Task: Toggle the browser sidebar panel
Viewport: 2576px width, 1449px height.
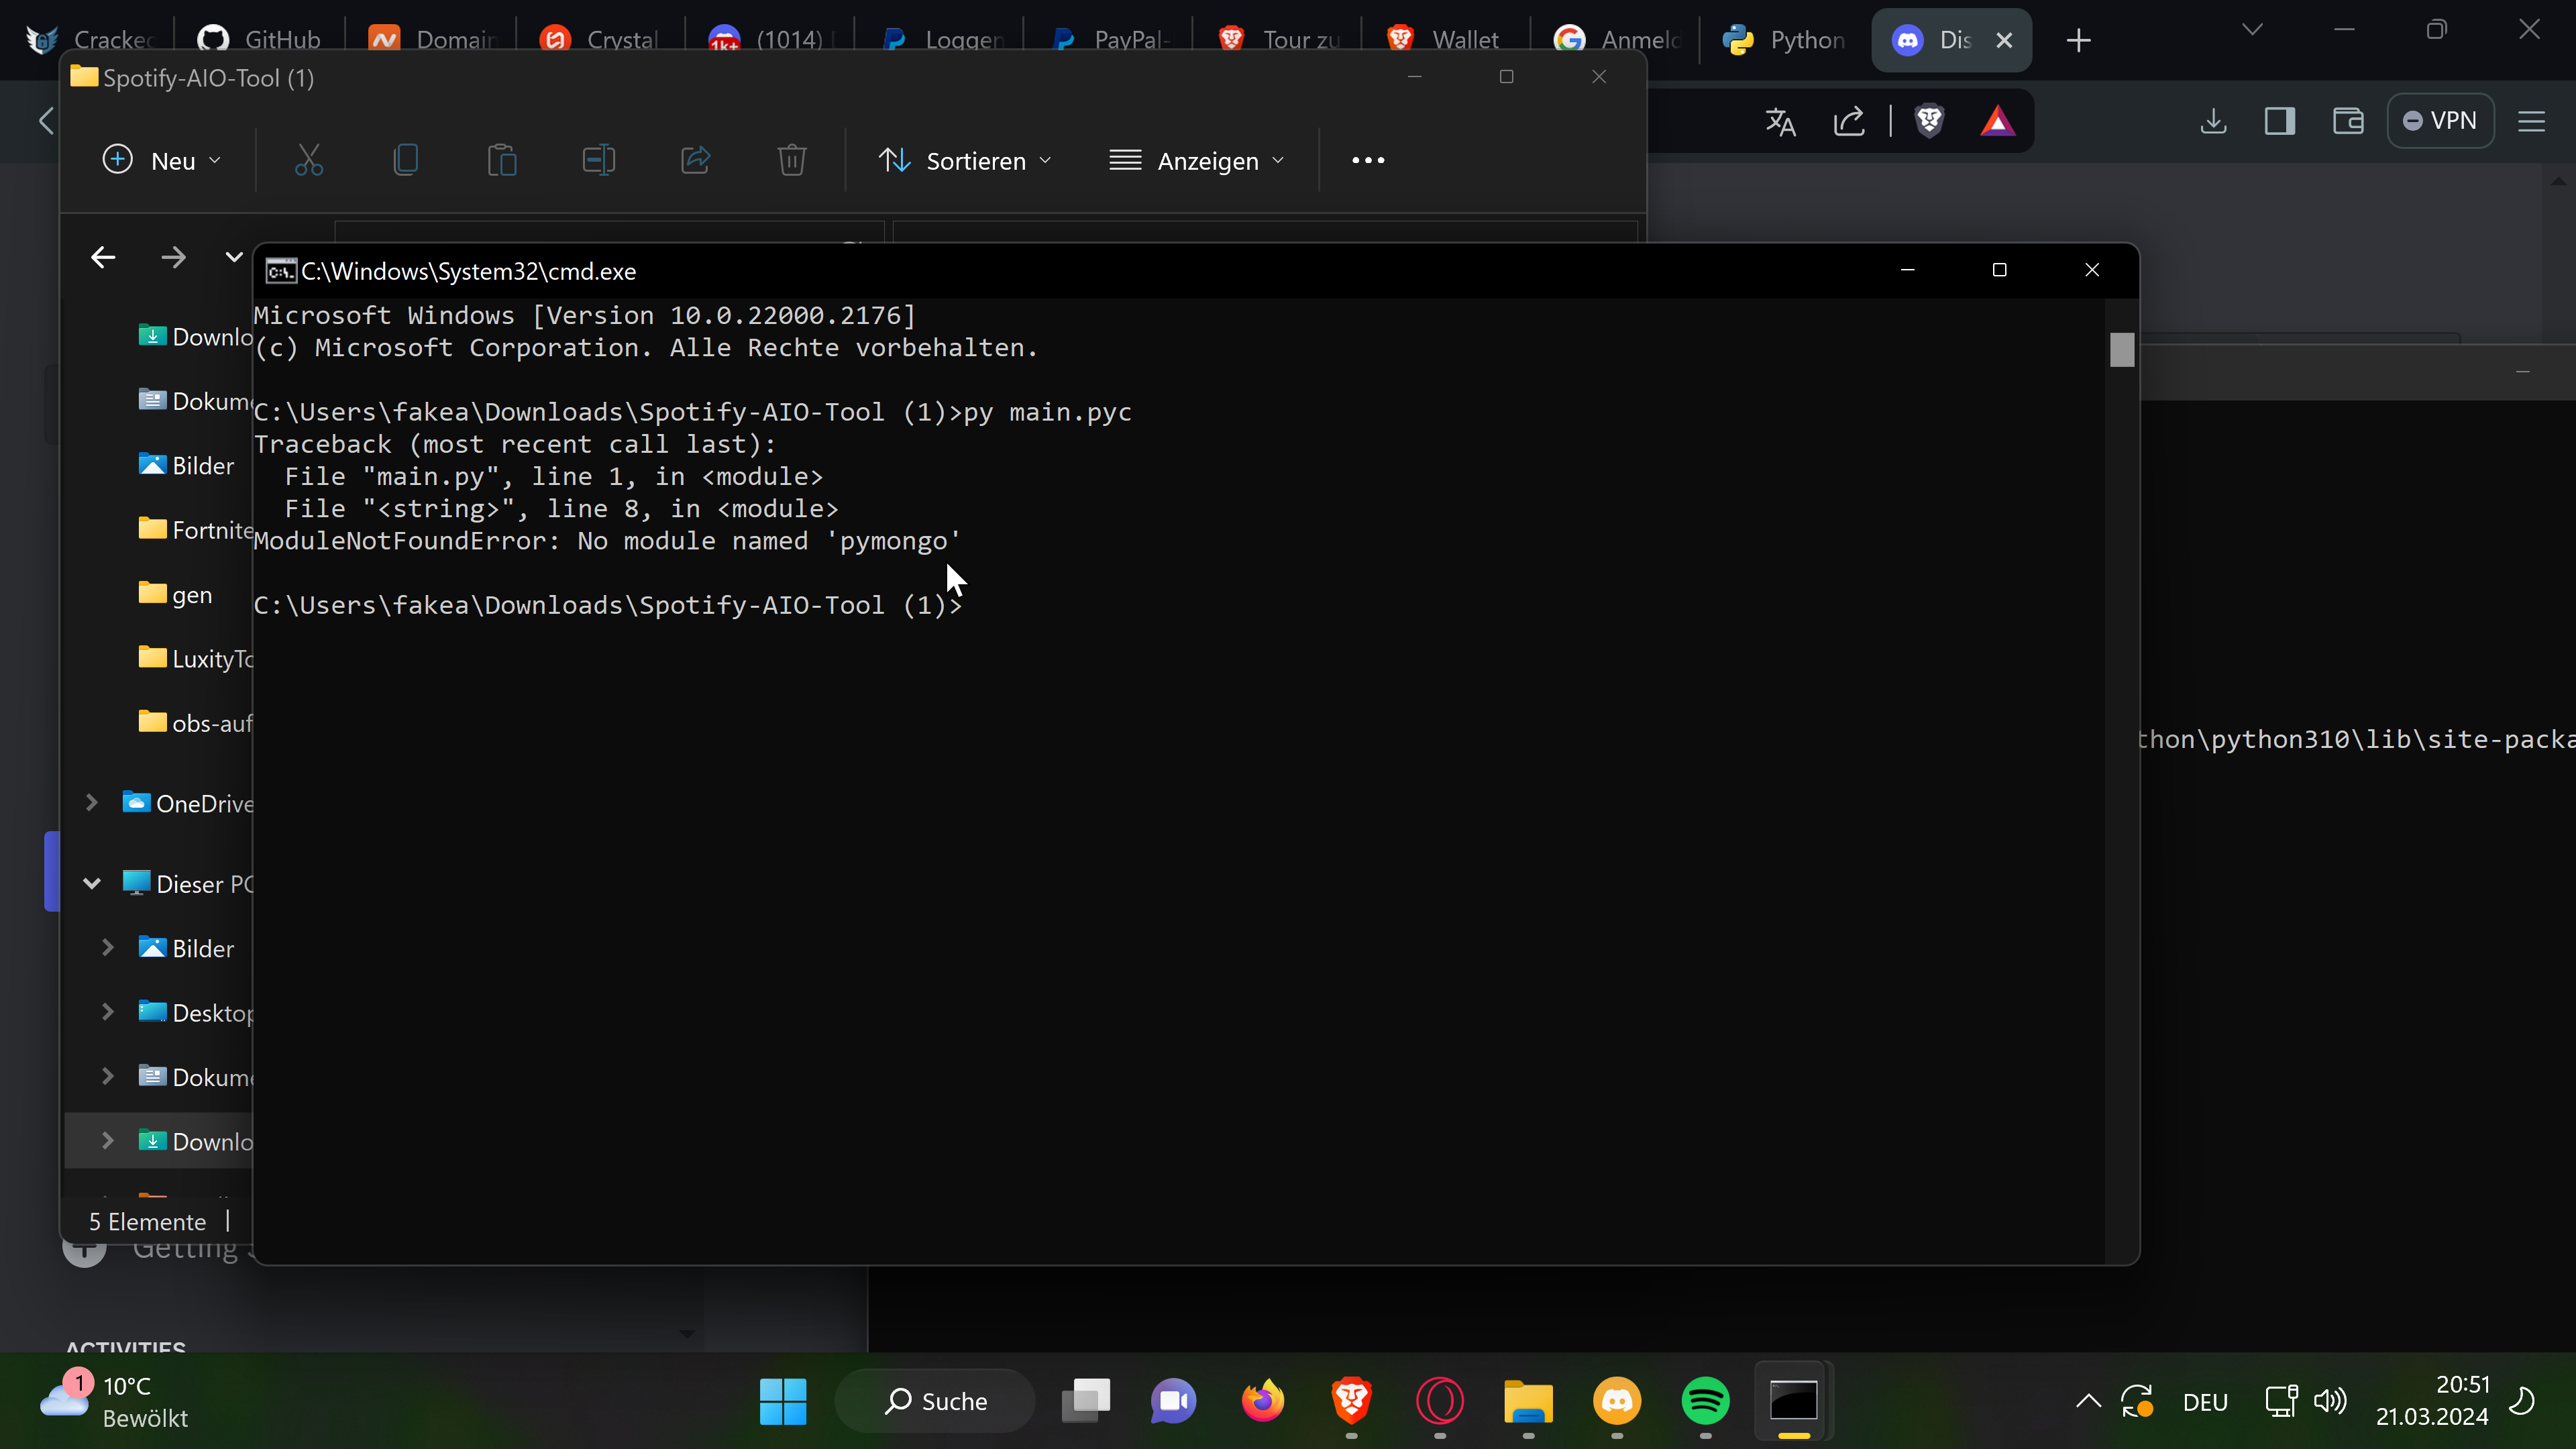Action: [2280, 121]
